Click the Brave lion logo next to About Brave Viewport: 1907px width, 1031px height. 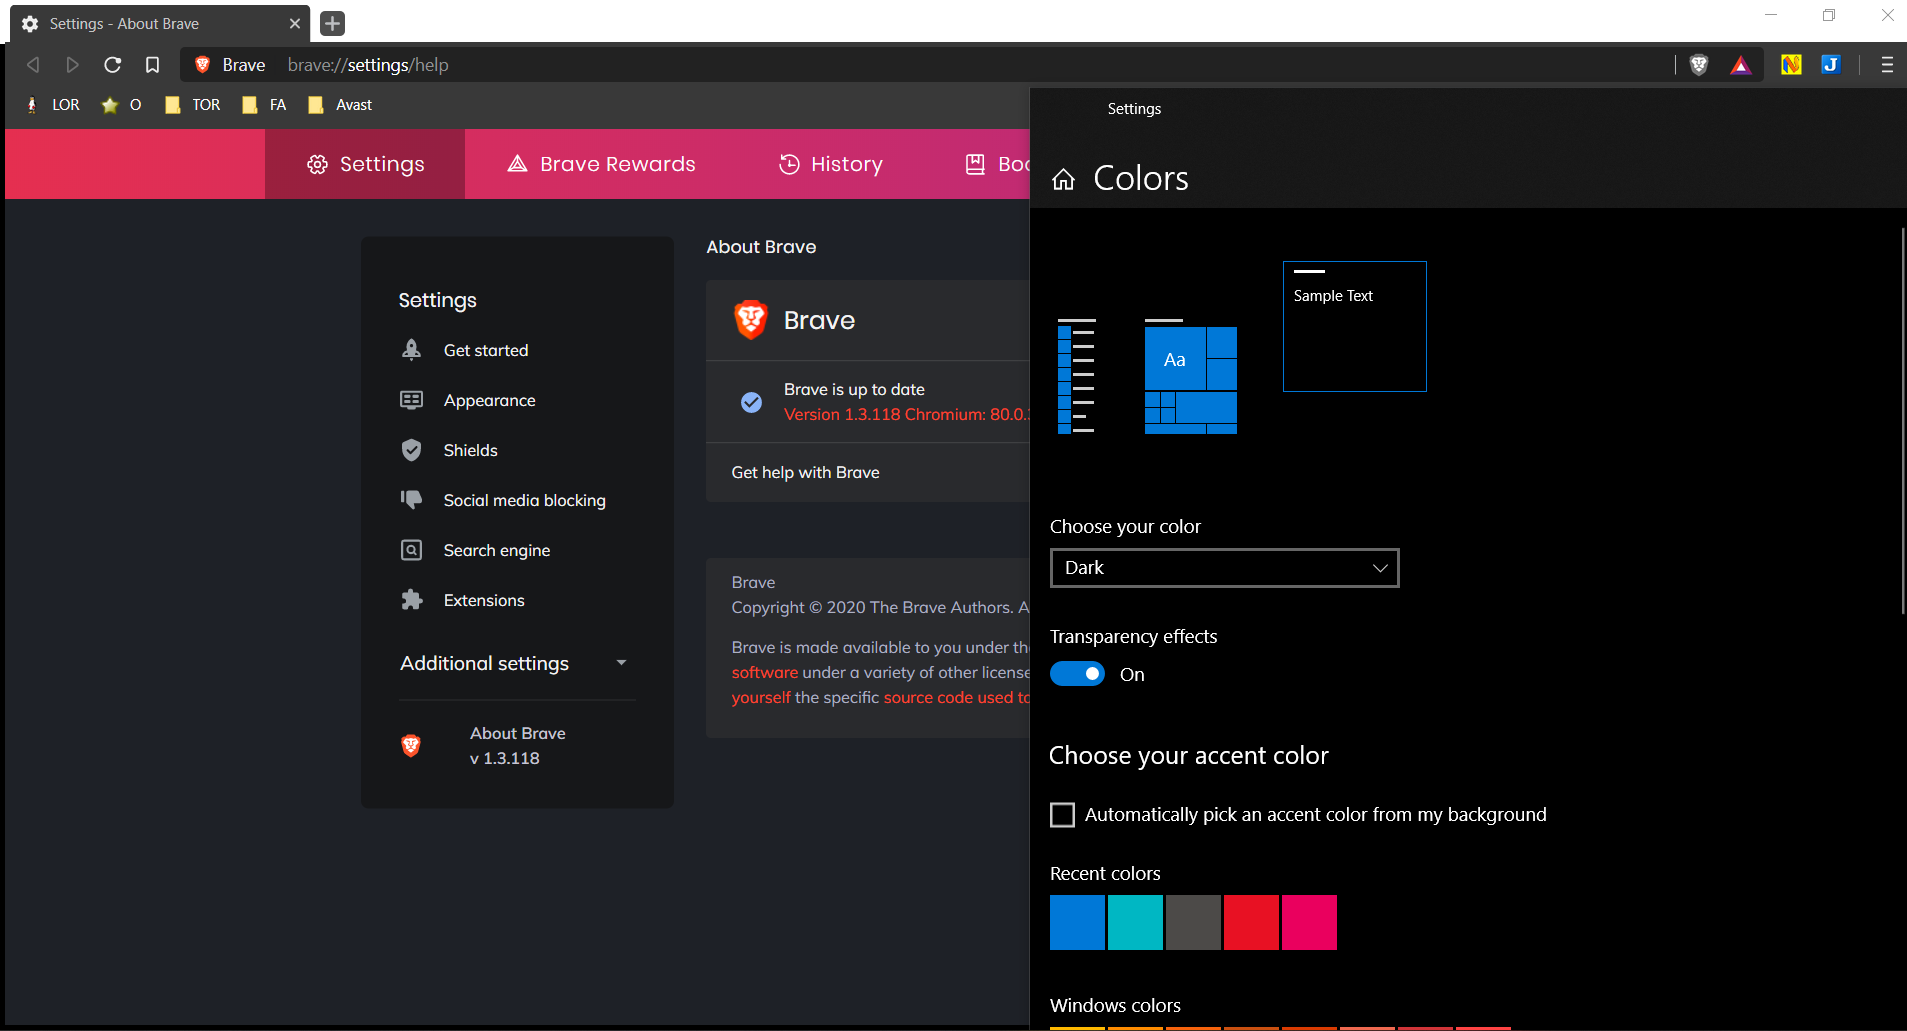410,745
